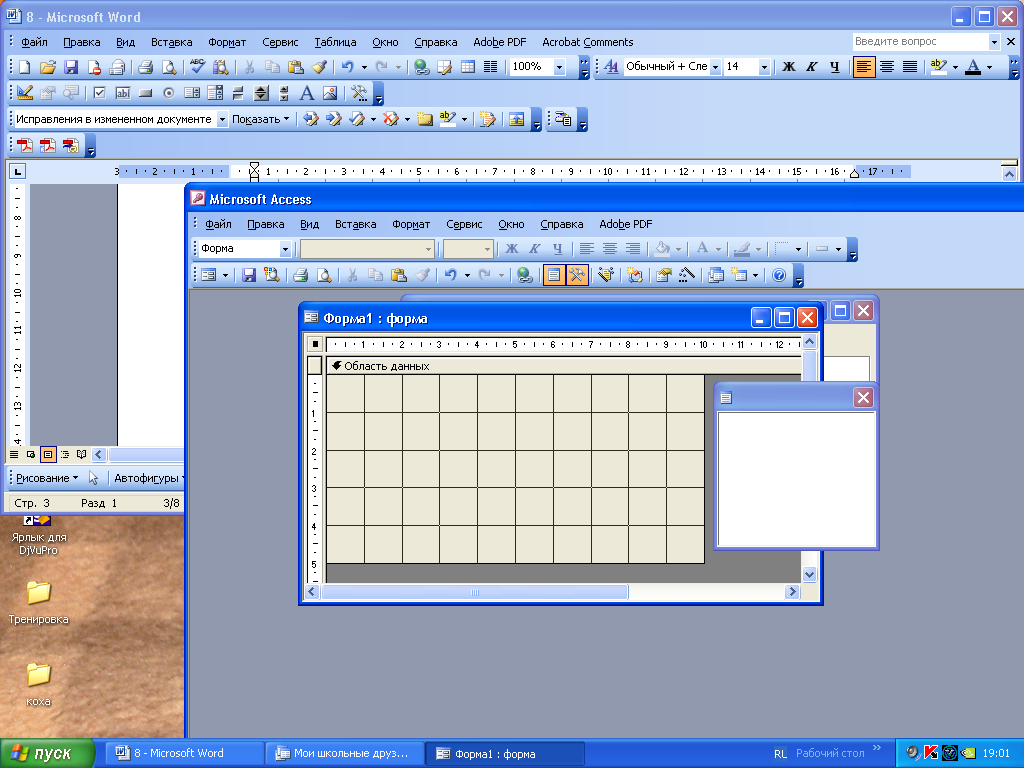Click the Word spelling check ABC icon
Viewport: 1024px width, 768px height.
197,67
